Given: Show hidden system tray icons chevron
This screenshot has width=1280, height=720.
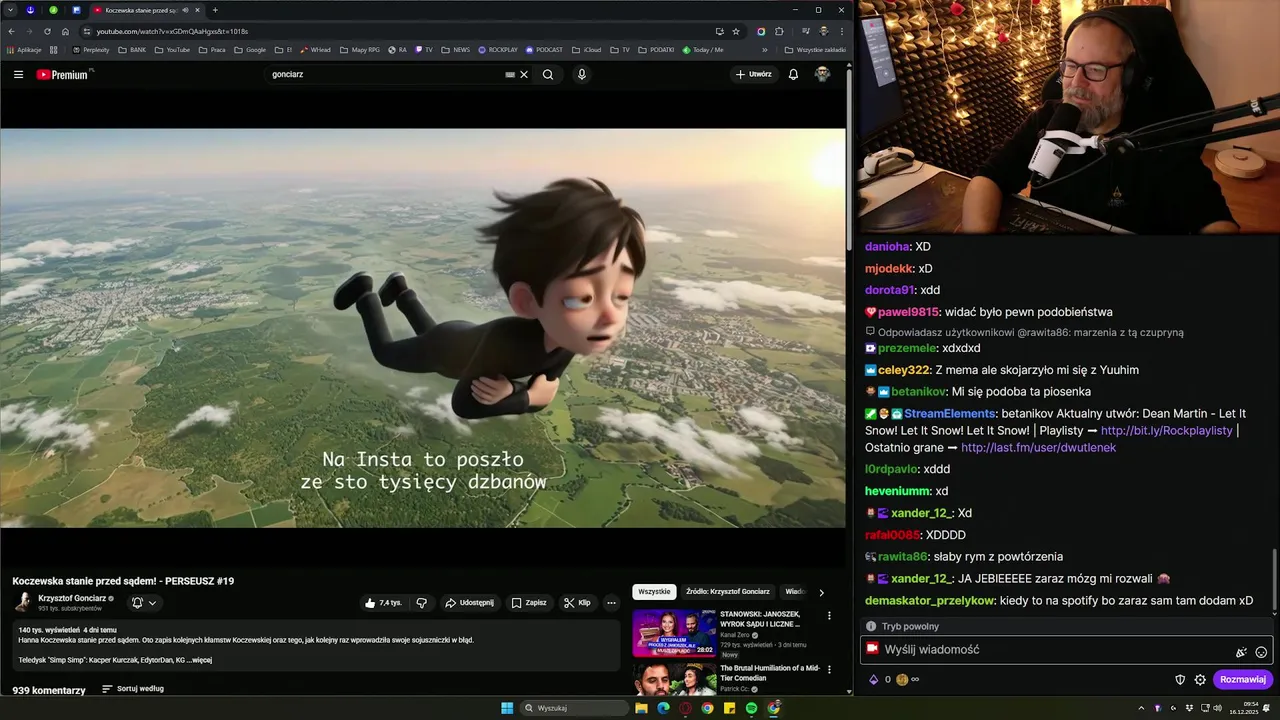Looking at the screenshot, I should point(1142,708).
